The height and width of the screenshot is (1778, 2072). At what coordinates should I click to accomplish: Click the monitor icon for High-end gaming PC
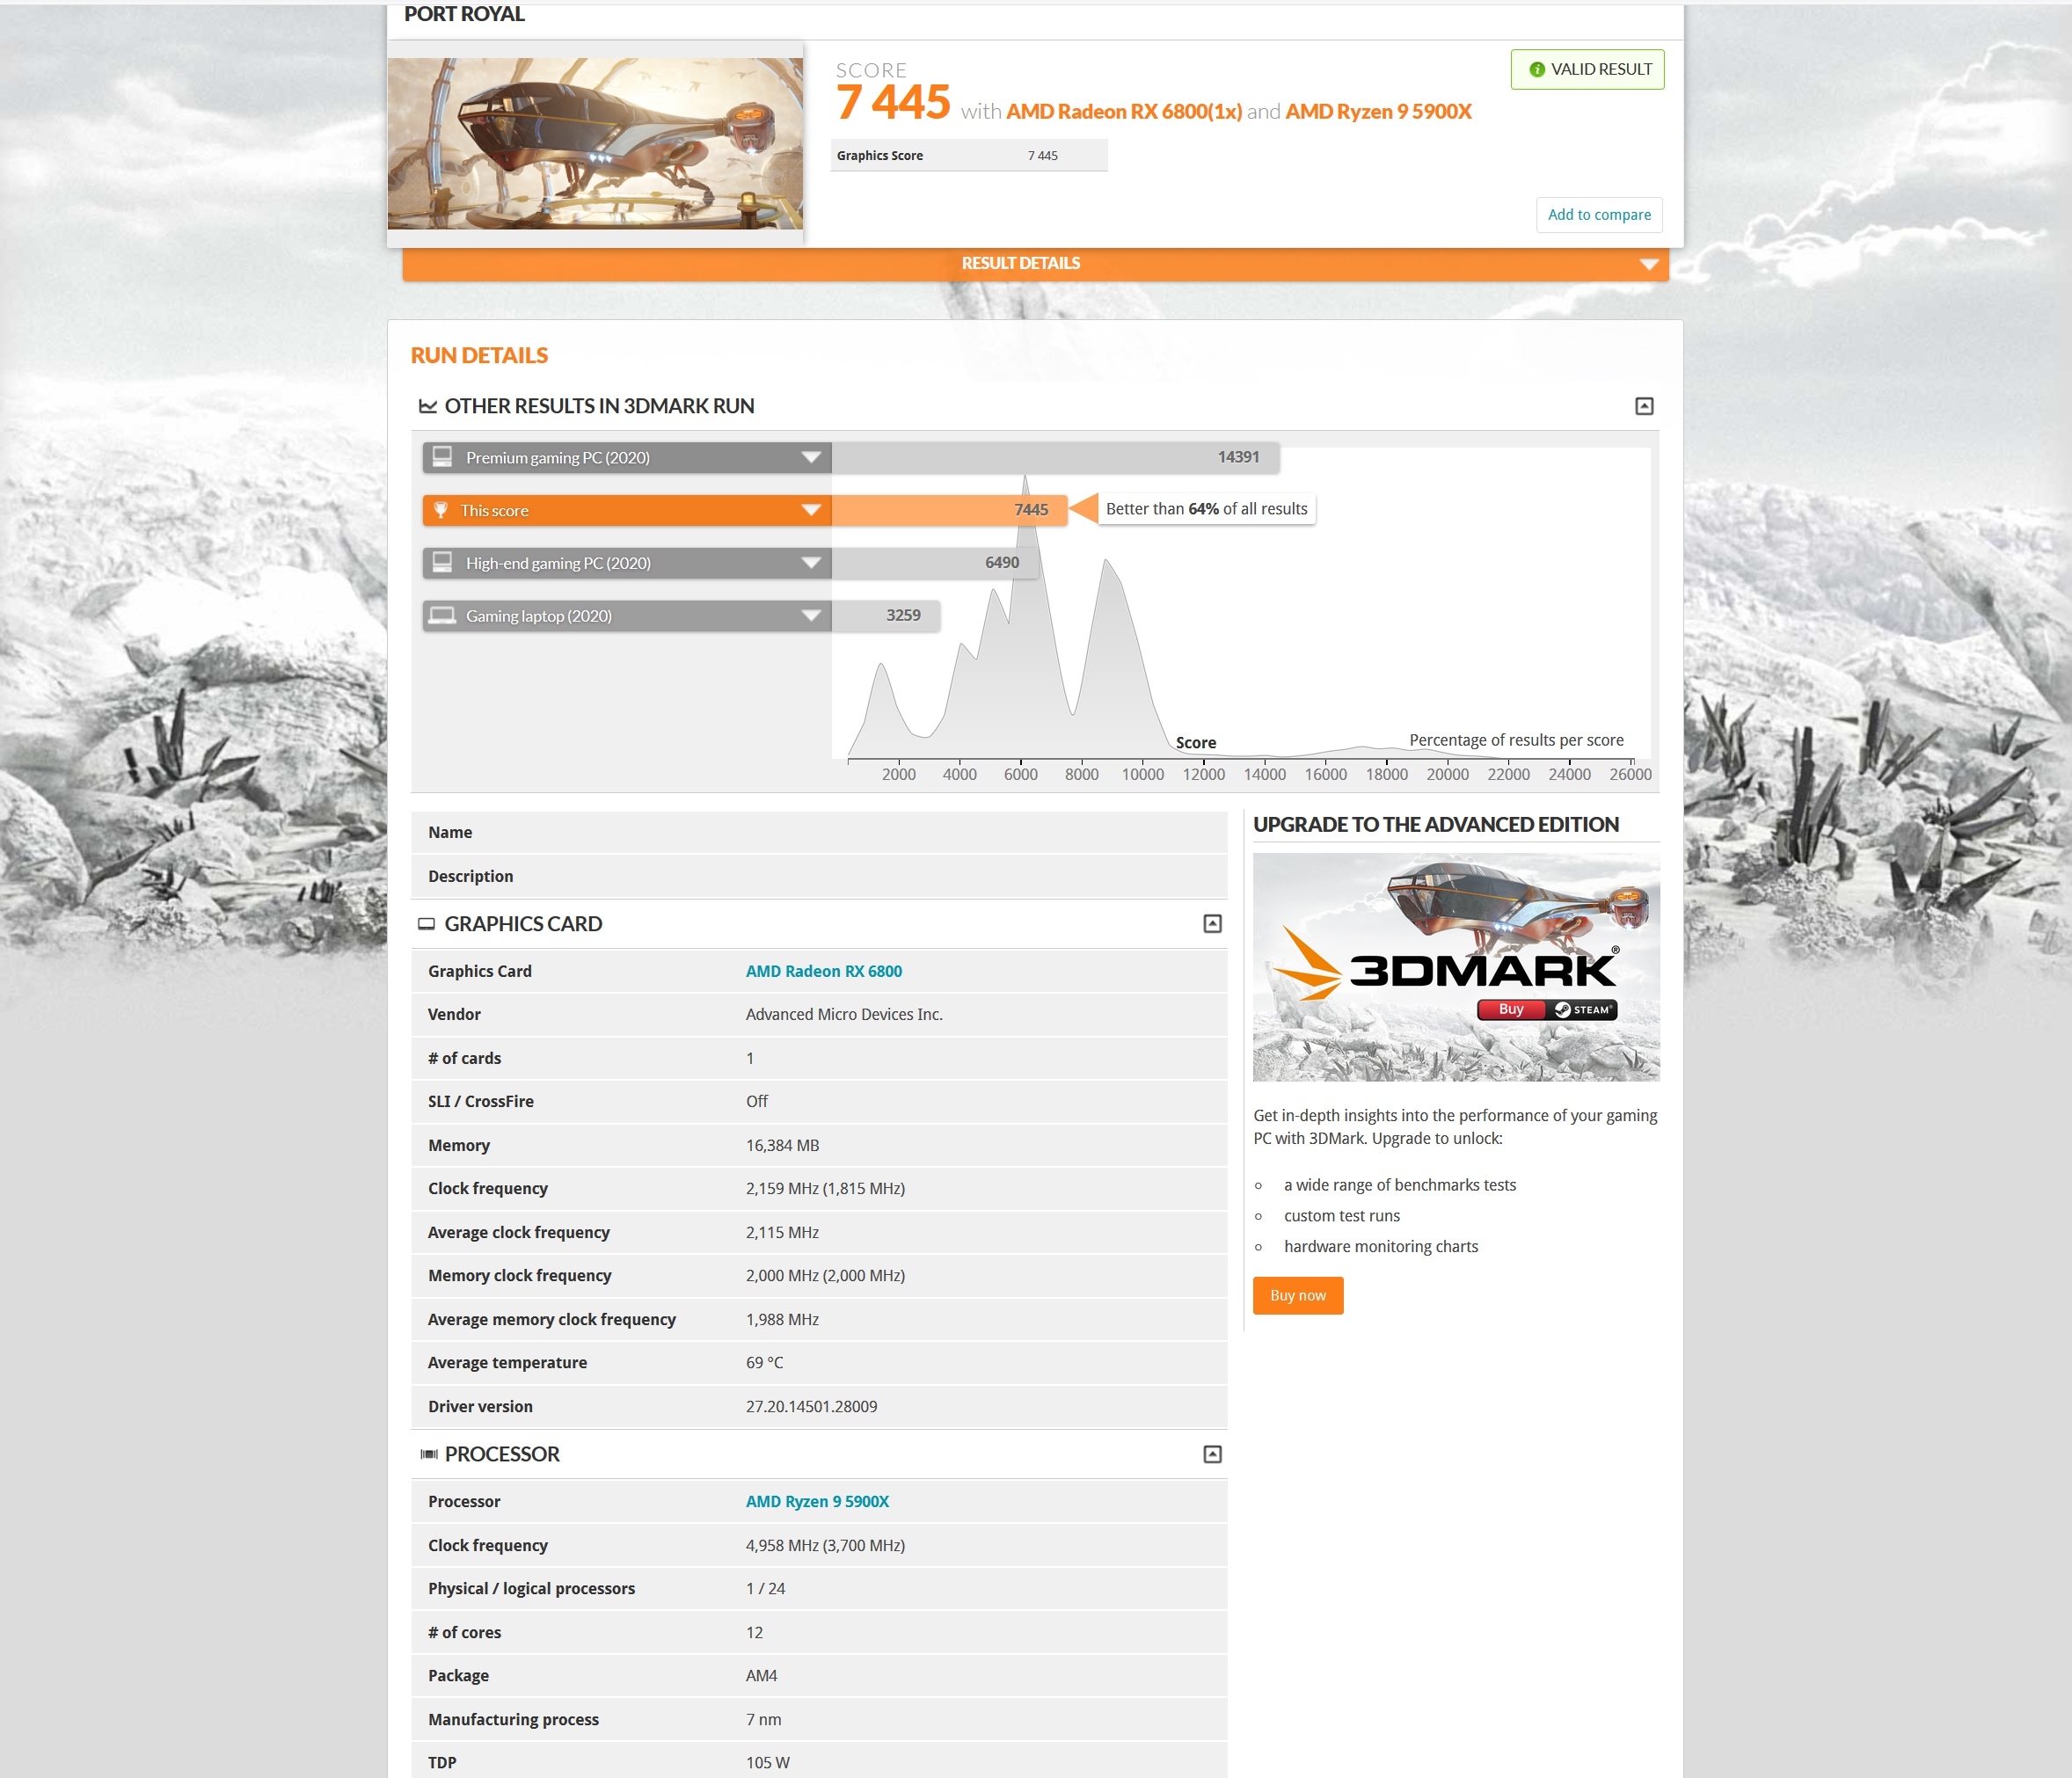pyautogui.click(x=442, y=562)
